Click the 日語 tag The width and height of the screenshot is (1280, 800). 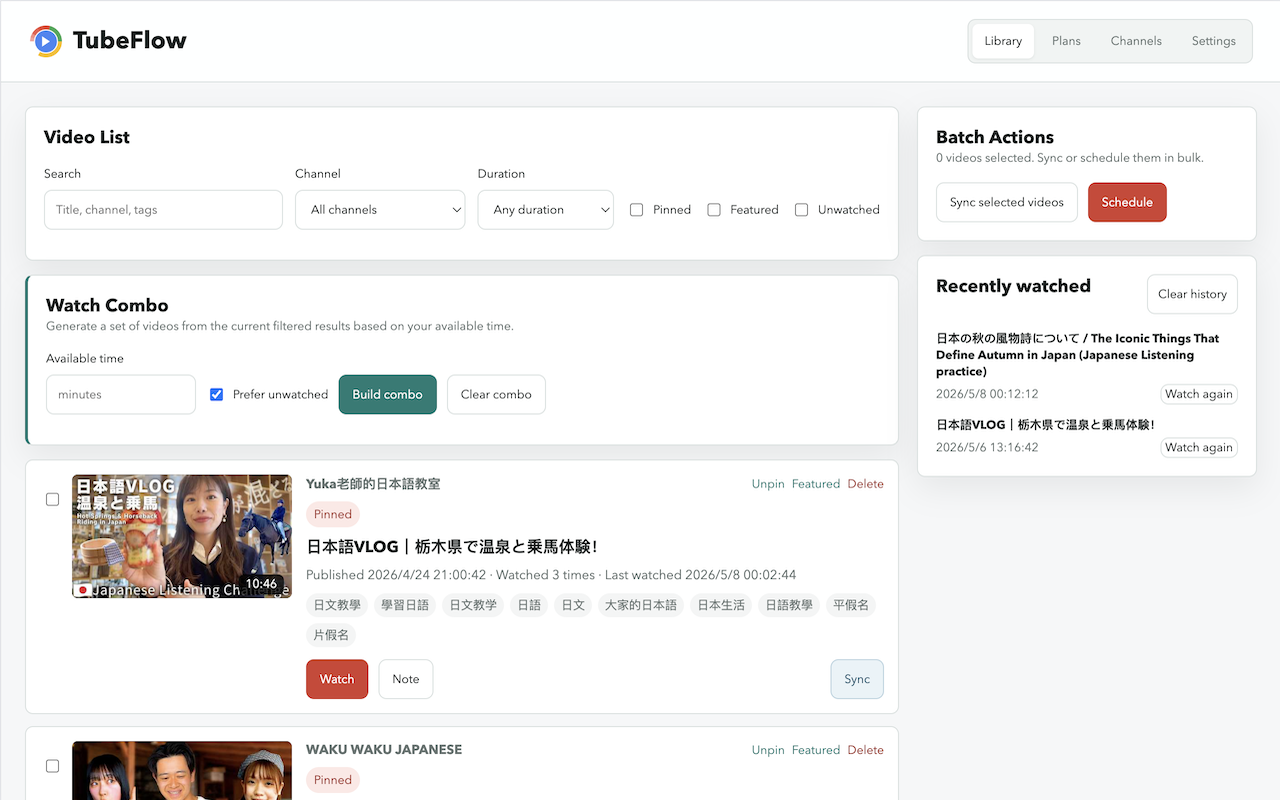point(529,605)
